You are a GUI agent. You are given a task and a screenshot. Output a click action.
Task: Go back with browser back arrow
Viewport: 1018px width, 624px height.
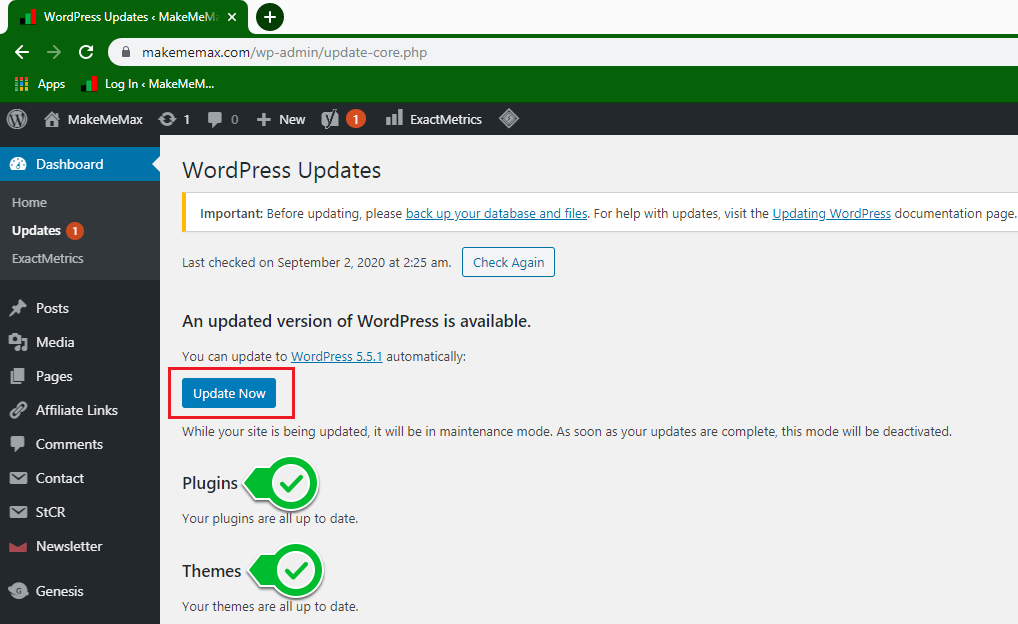22,52
